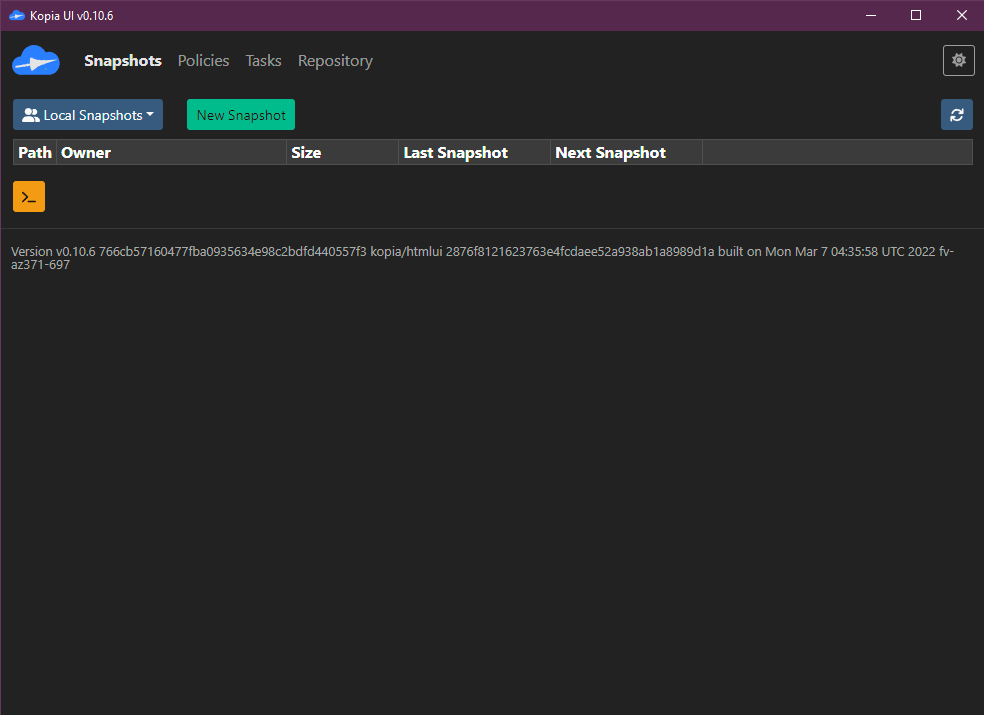
Task: Sort by the Owner column header
Action: 86,153
